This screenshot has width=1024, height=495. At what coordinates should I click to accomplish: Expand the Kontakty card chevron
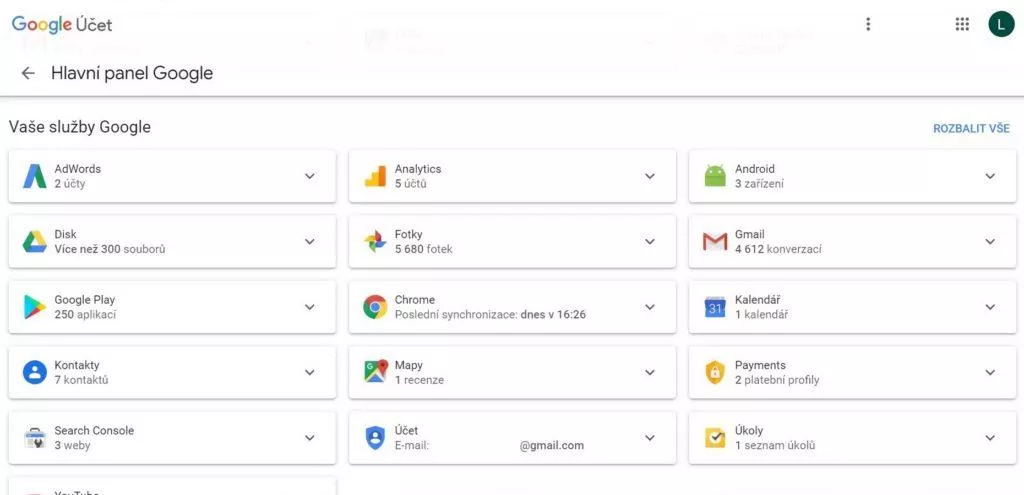pos(310,372)
